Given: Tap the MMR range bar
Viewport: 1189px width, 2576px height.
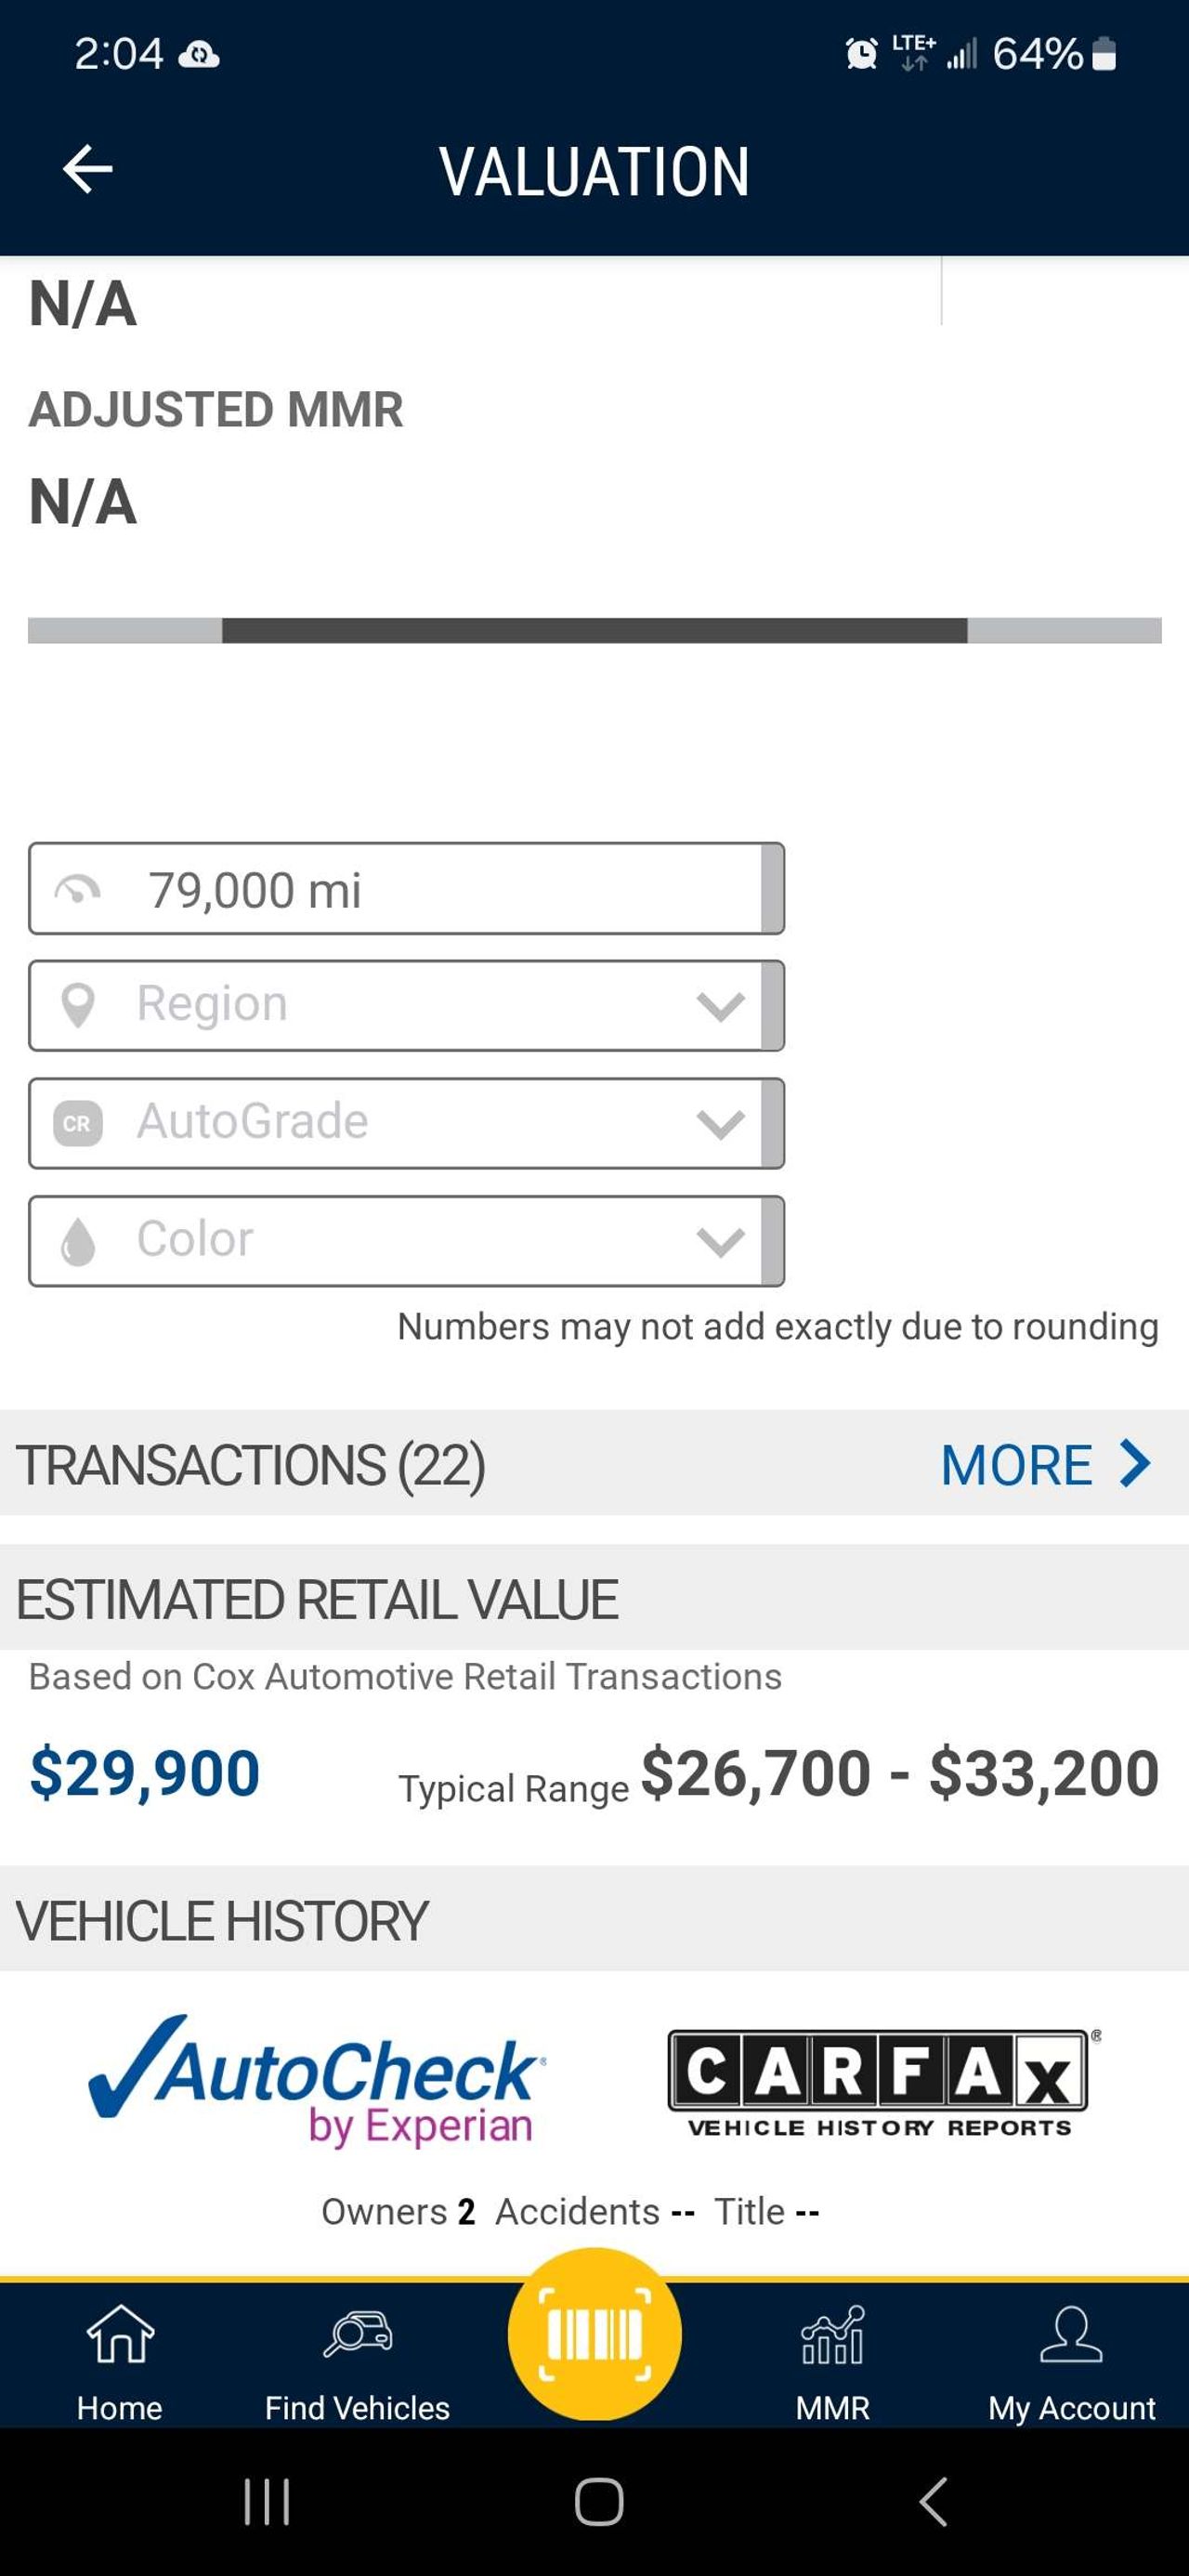Looking at the screenshot, I should (x=594, y=631).
